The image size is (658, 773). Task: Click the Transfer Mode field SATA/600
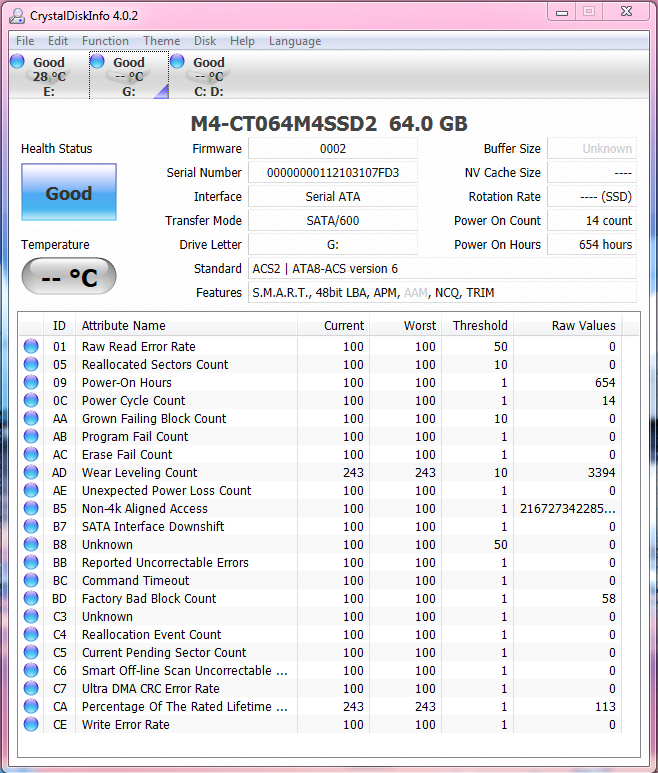click(x=333, y=220)
